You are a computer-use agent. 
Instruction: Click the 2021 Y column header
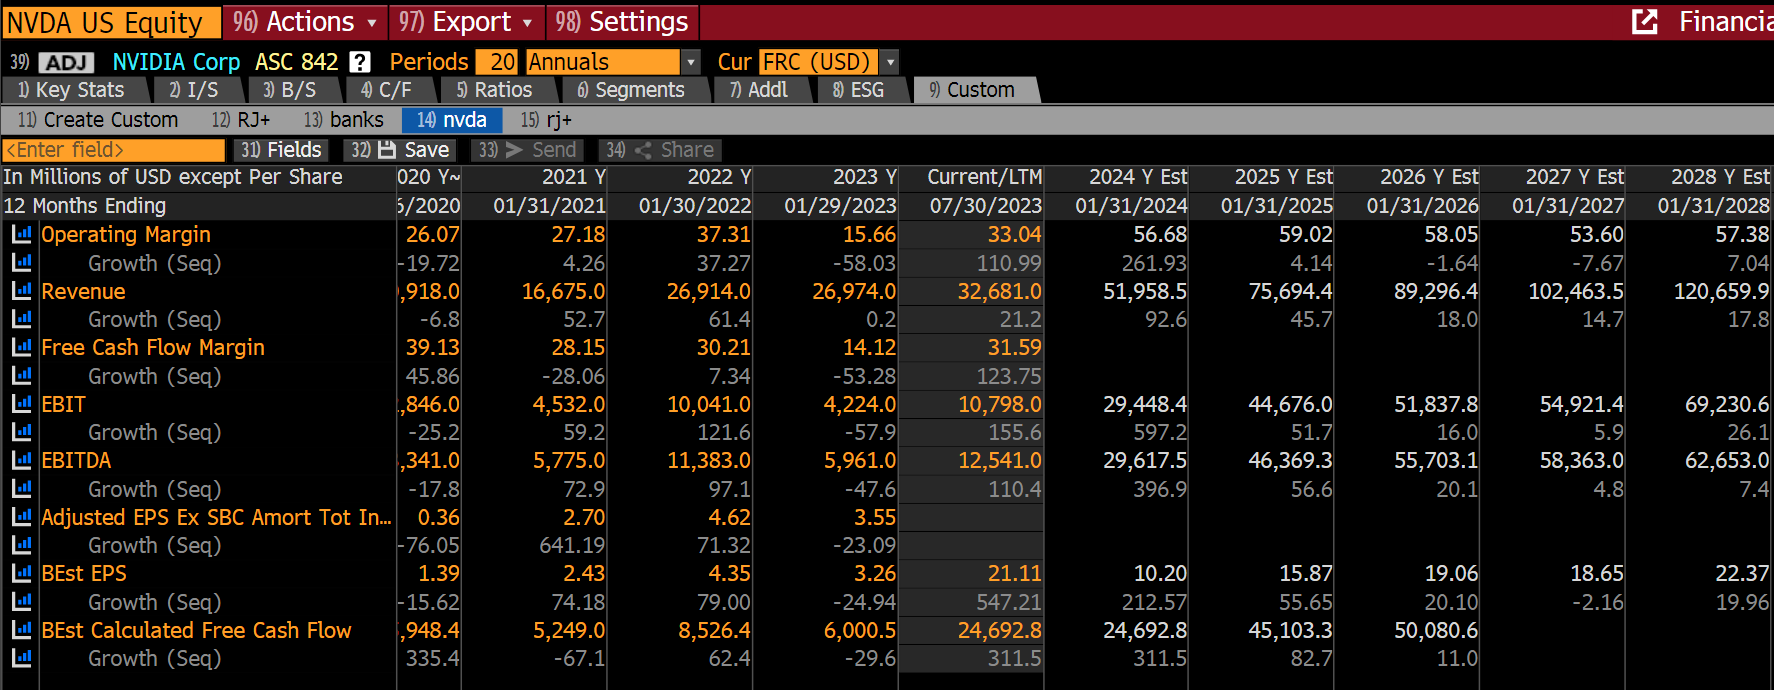(x=573, y=177)
